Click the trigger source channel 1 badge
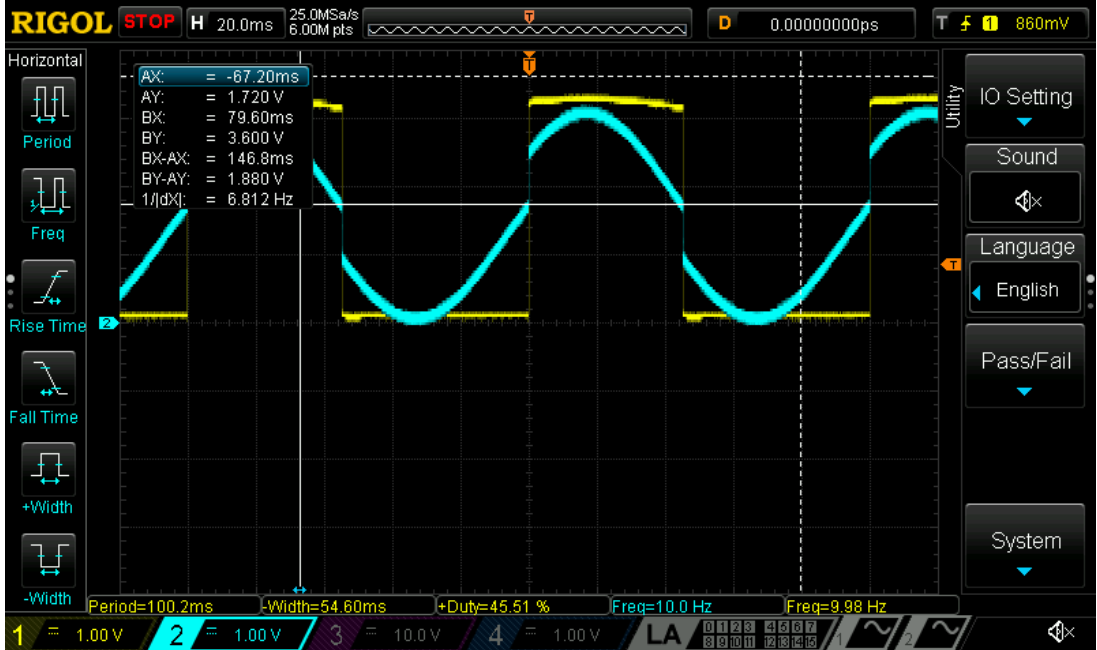Screen dimensions: 1097x650 (x=990, y=24)
